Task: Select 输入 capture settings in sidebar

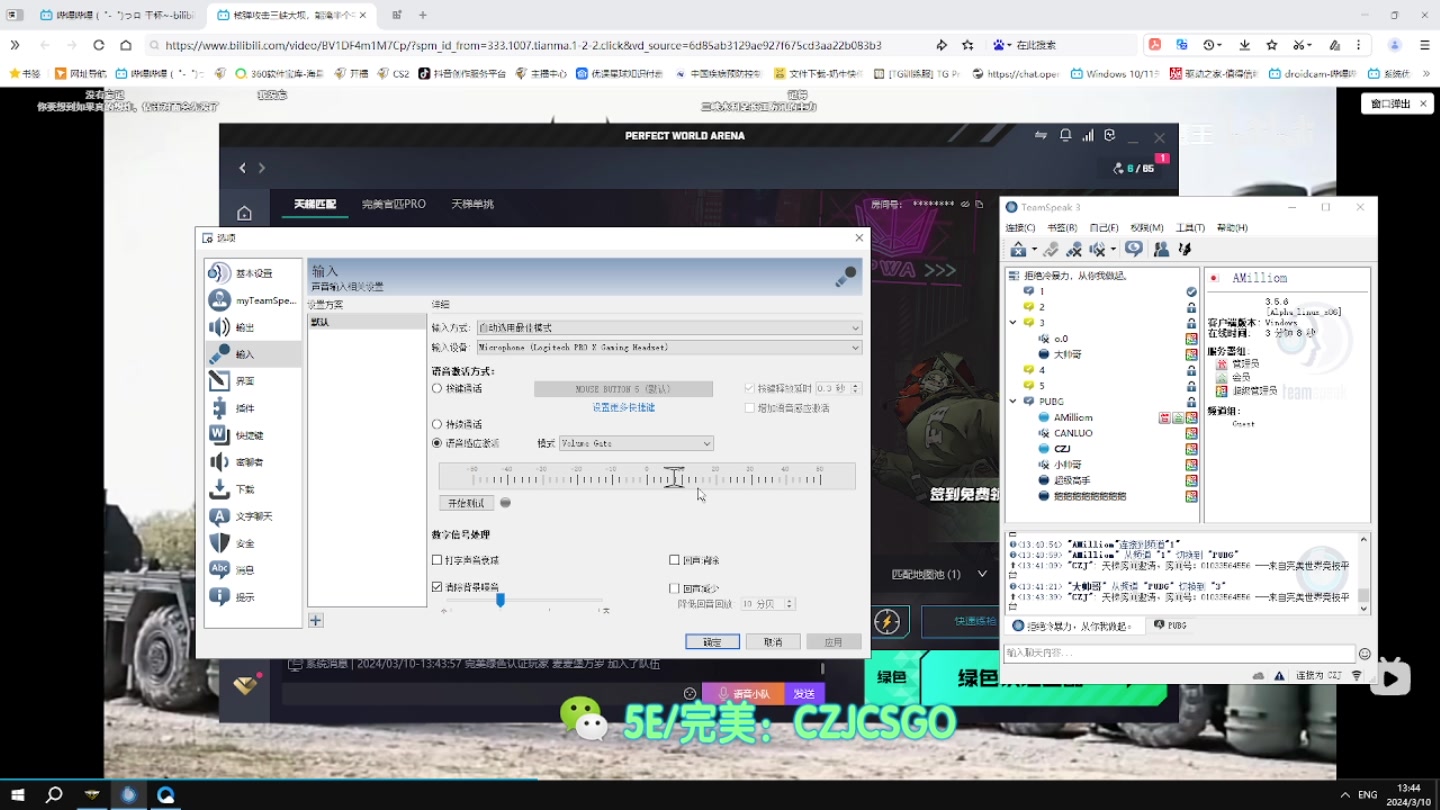Action: (x=253, y=354)
